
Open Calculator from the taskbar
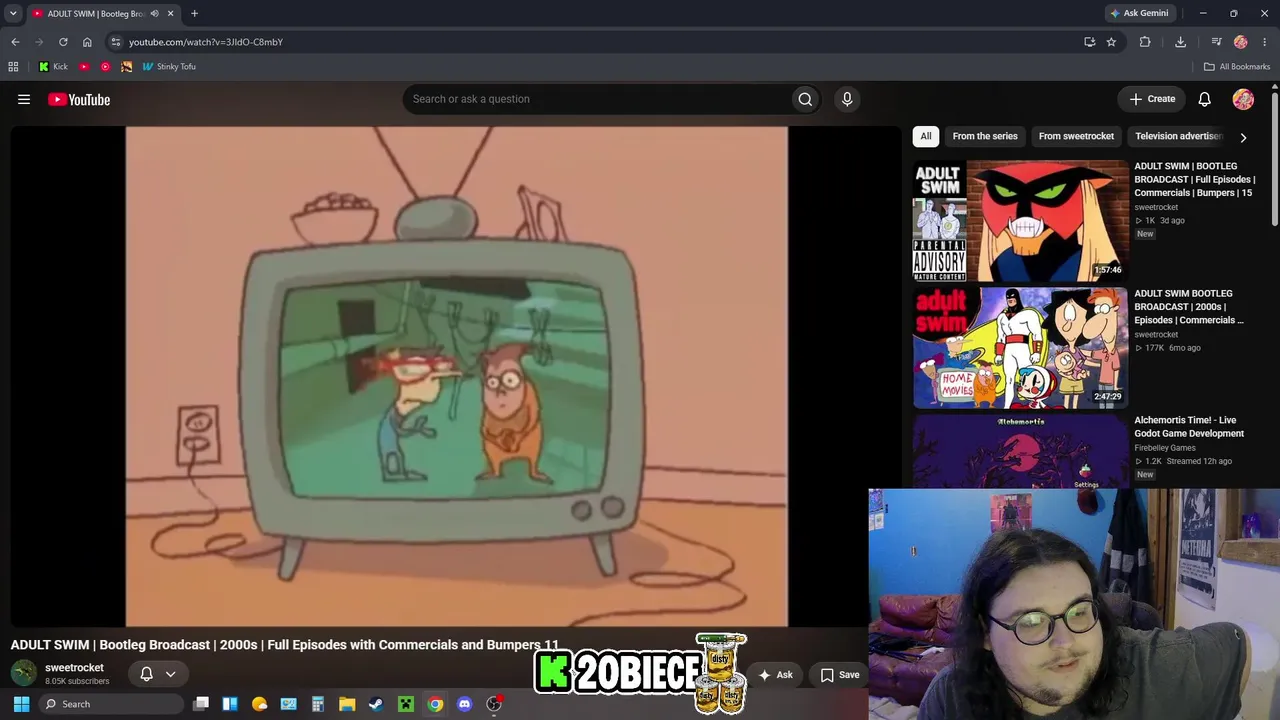pyautogui.click(x=318, y=704)
